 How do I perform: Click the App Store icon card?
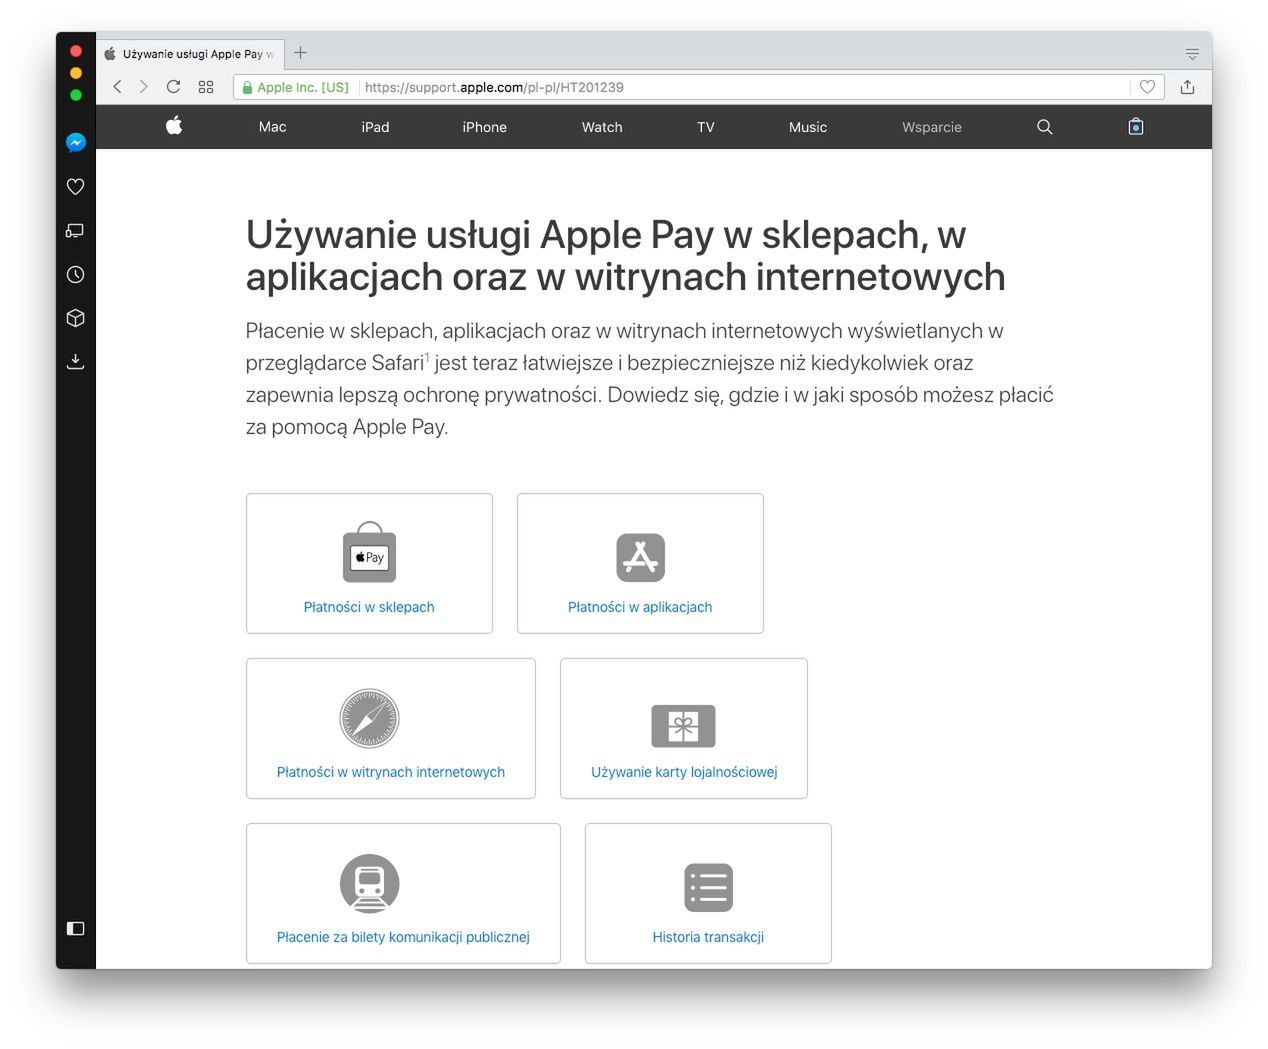tap(640, 557)
